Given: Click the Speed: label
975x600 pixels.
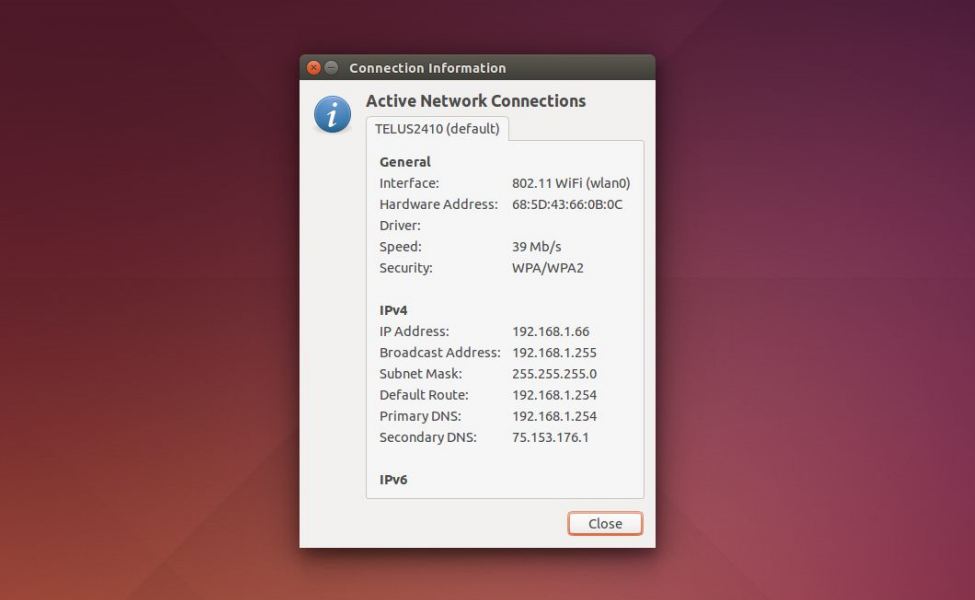Looking at the screenshot, I should [x=400, y=246].
